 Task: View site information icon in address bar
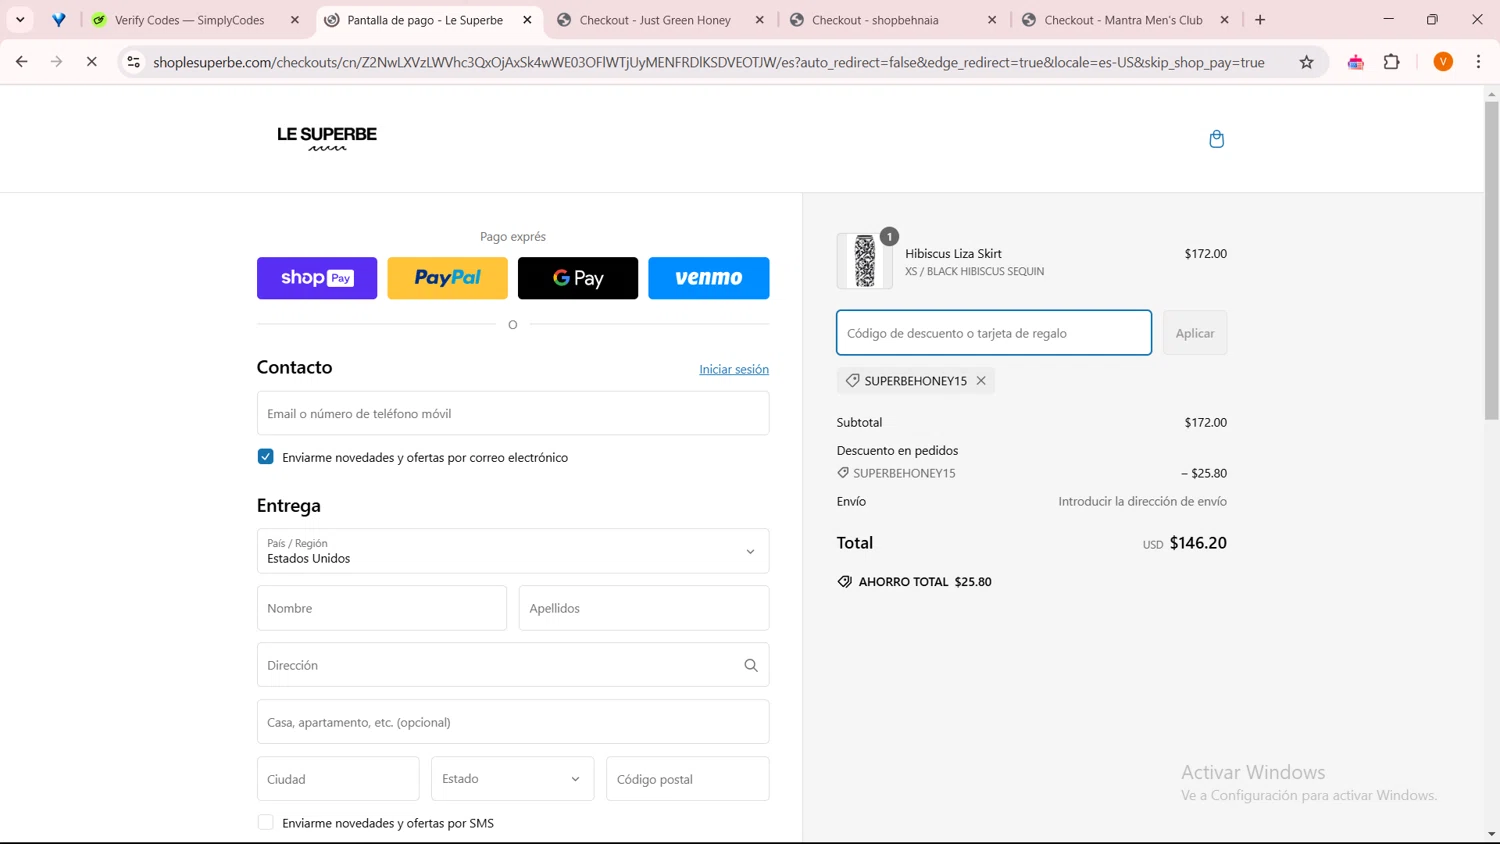click(133, 62)
